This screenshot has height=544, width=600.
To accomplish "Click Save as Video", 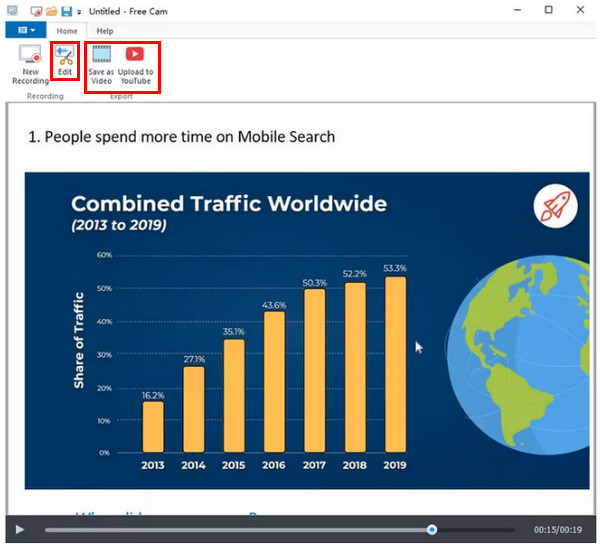I will pyautogui.click(x=101, y=65).
